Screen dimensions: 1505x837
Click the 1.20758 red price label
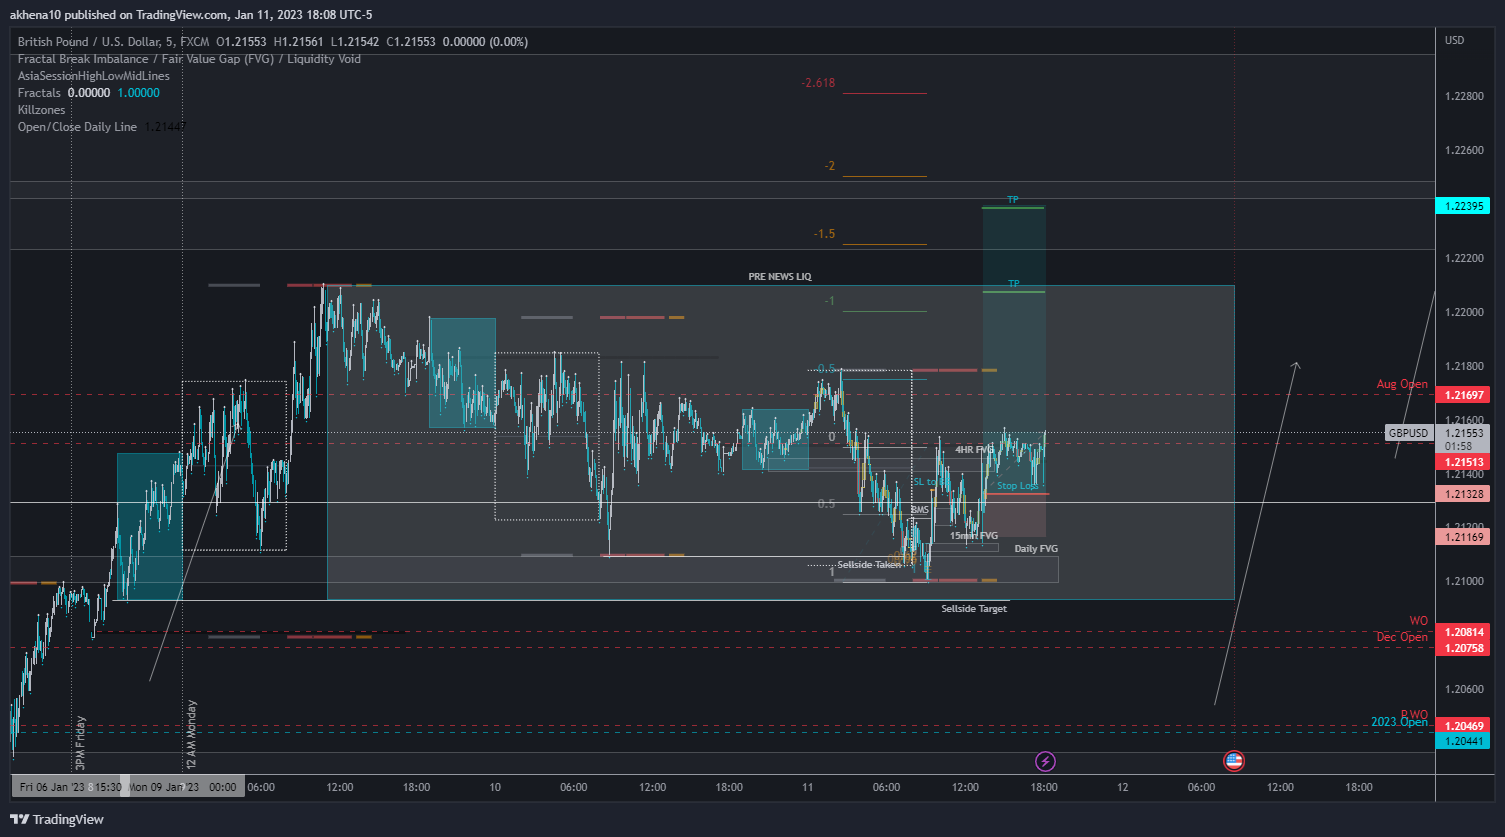1462,648
